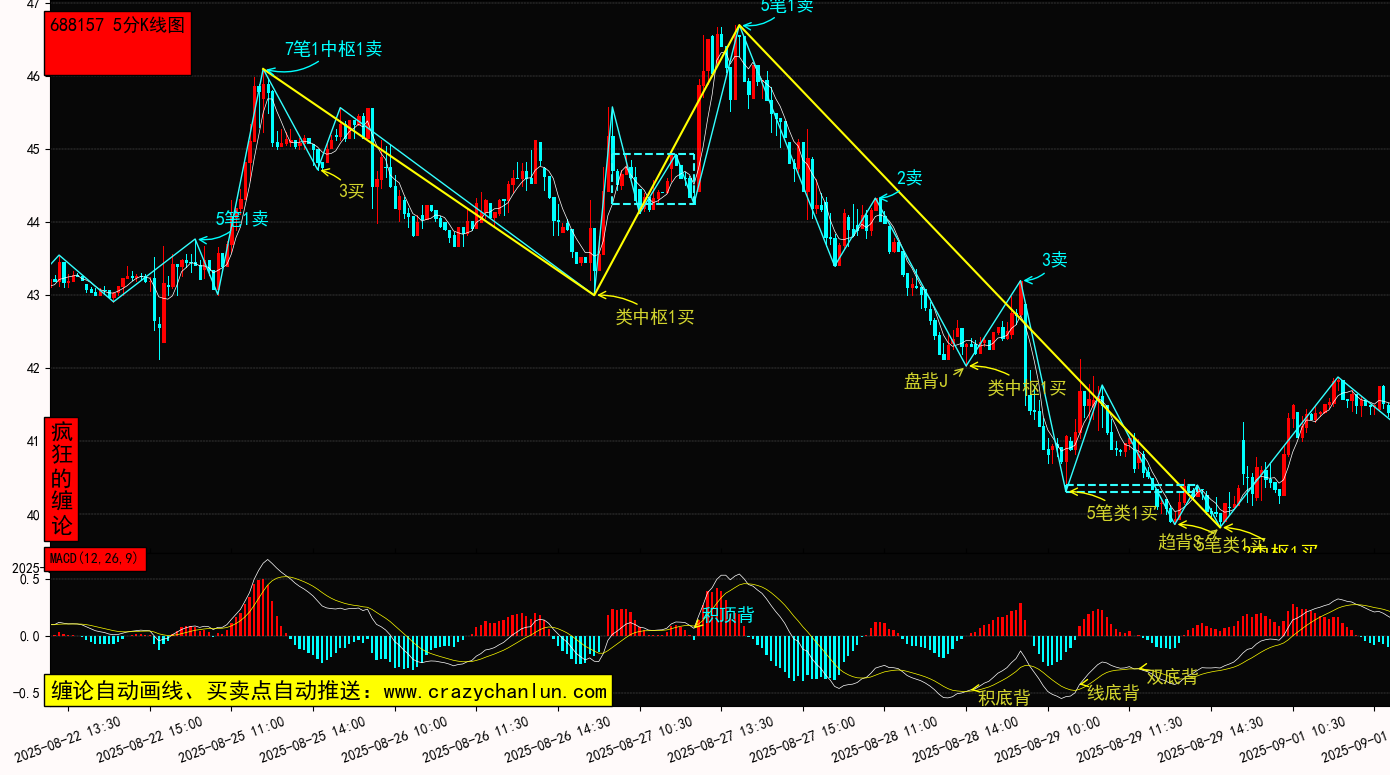Select the 积顶背 MACD divergence label
Image resolution: width=1390 pixels, height=775 pixels.
pos(728,615)
